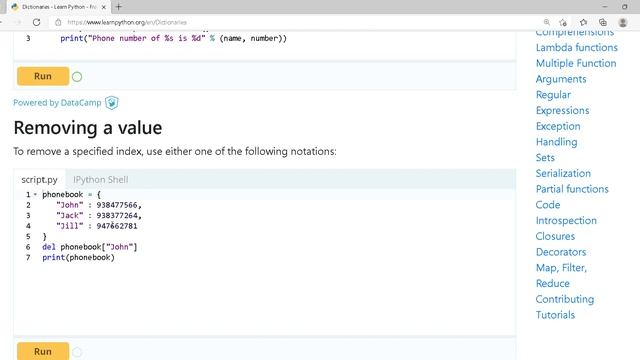Image resolution: width=640 pixels, height=360 pixels.
Task: Open the browser profile avatar
Action: (x=623, y=22)
